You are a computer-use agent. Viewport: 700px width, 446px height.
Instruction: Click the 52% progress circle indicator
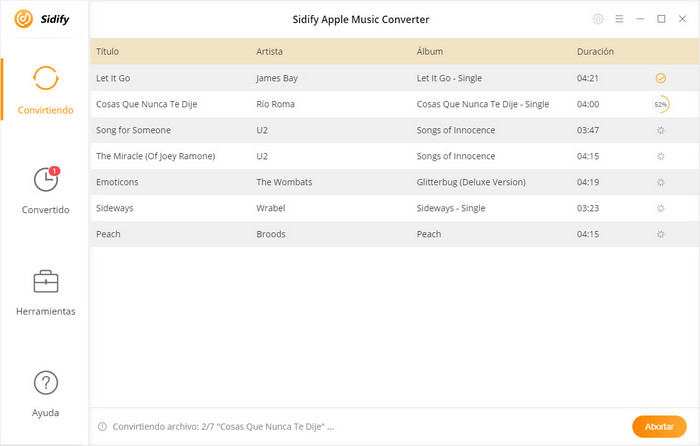(x=661, y=104)
